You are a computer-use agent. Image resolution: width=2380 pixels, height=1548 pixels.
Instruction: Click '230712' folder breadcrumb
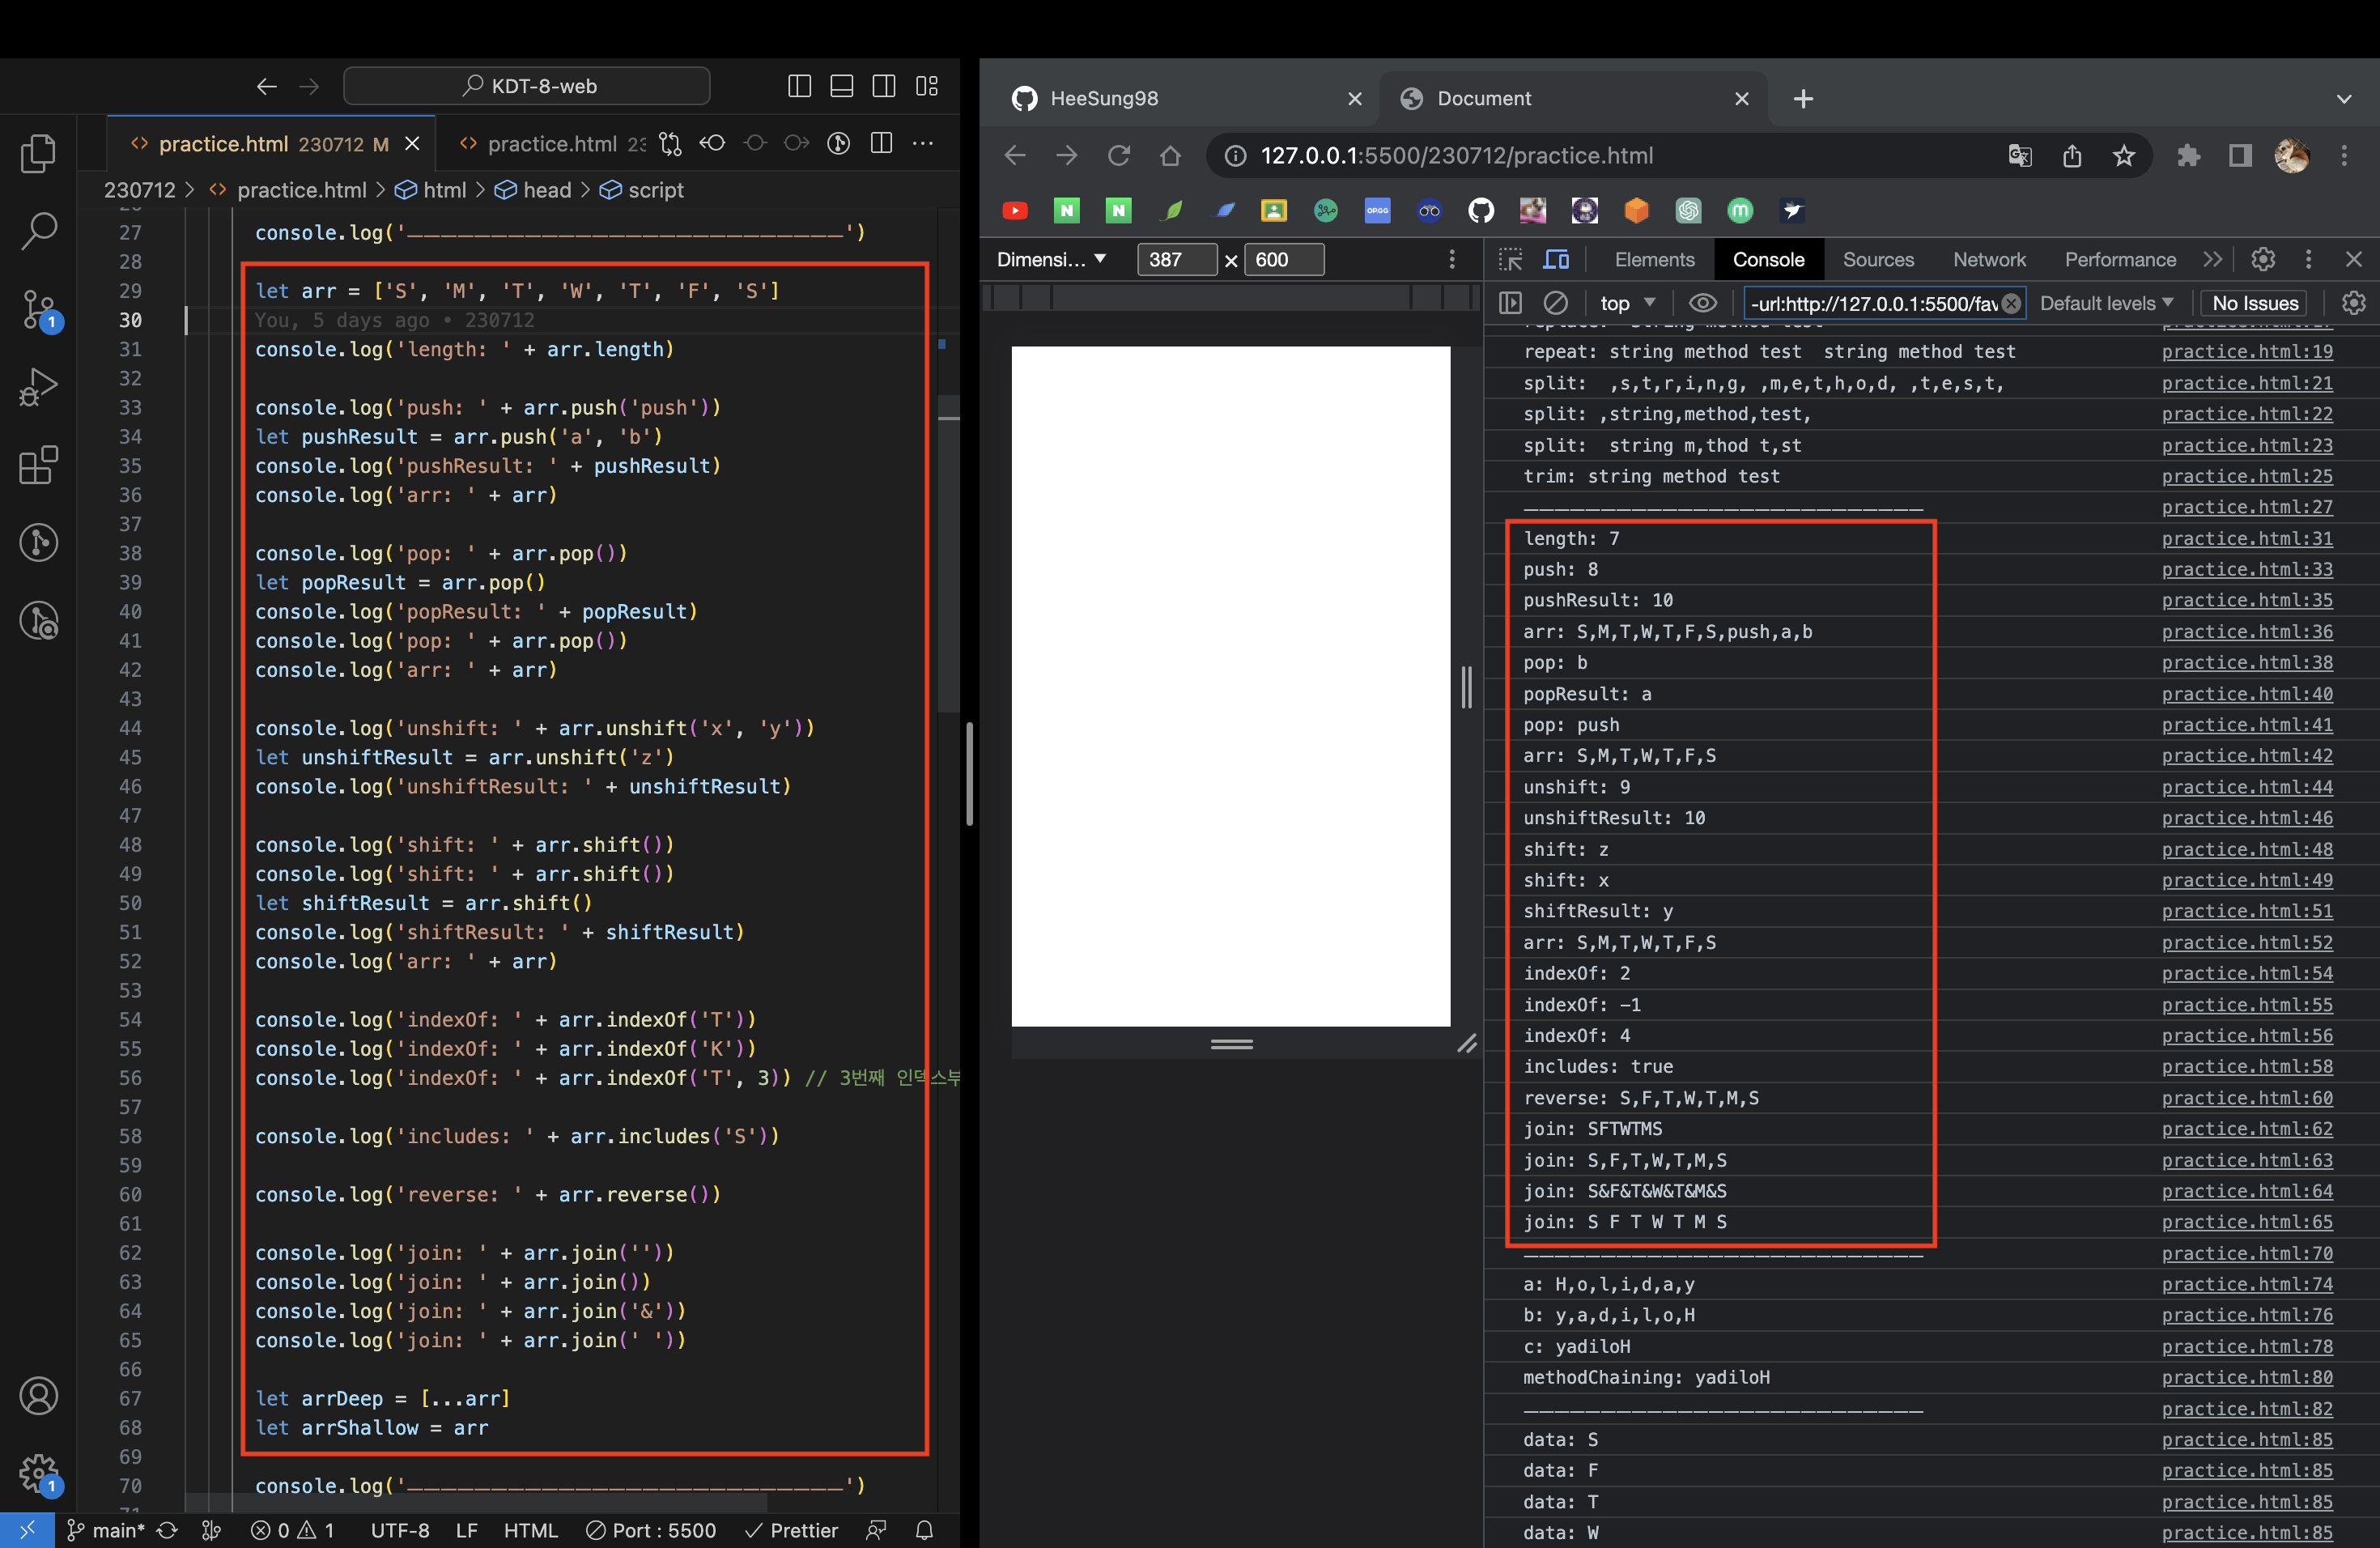point(140,190)
